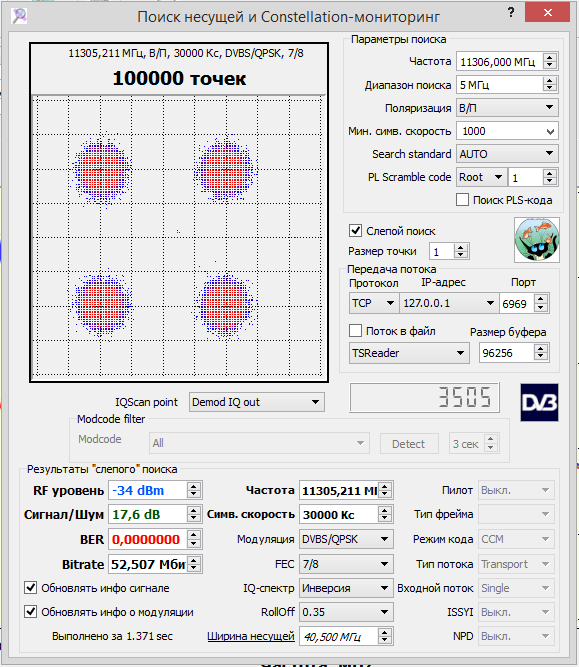
Task: Open the Модуляция DVBS/QPSK dropdown
Action: tap(346, 539)
